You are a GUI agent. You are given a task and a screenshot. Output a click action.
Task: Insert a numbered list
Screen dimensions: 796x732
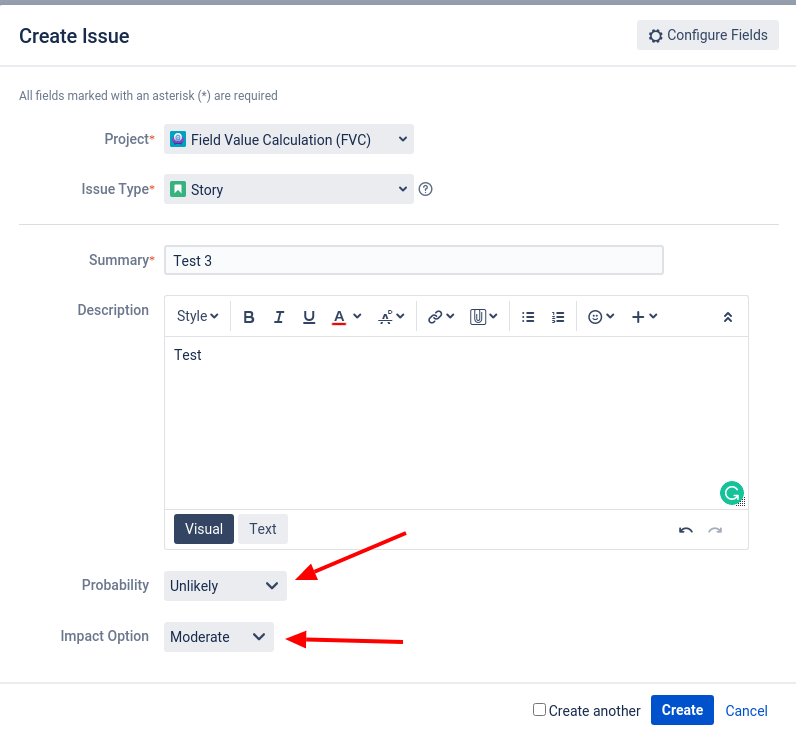pos(558,317)
